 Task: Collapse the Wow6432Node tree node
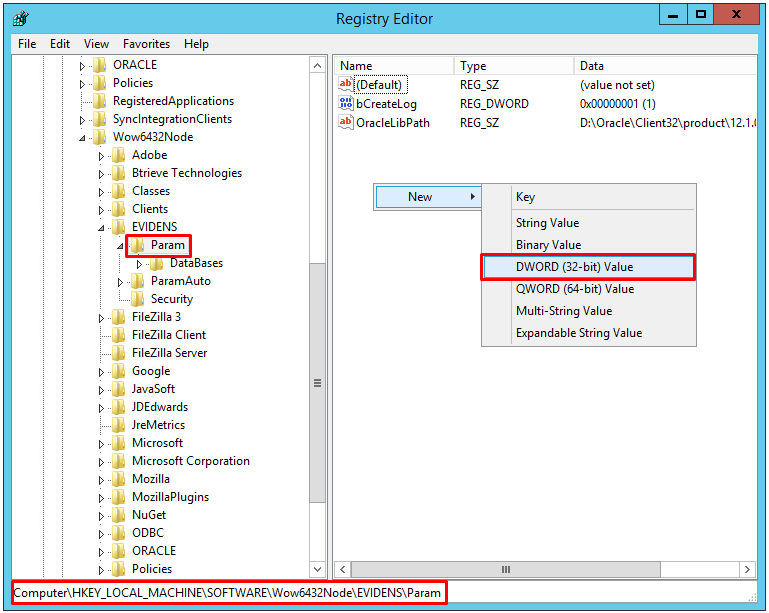[83, 138]
